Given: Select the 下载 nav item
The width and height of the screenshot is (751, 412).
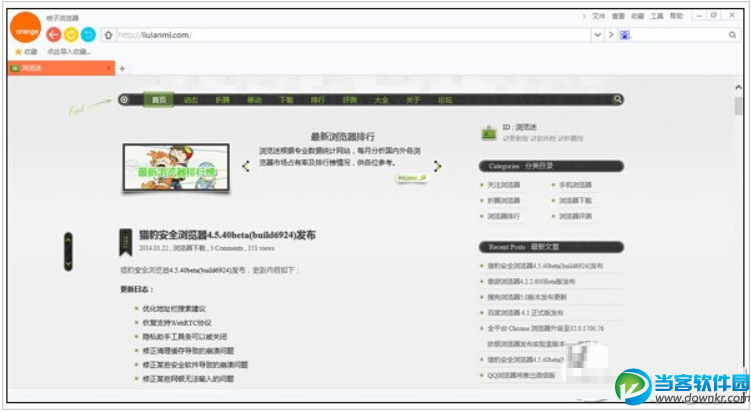Looking at the screenshot, I should [x=286, y=100].
